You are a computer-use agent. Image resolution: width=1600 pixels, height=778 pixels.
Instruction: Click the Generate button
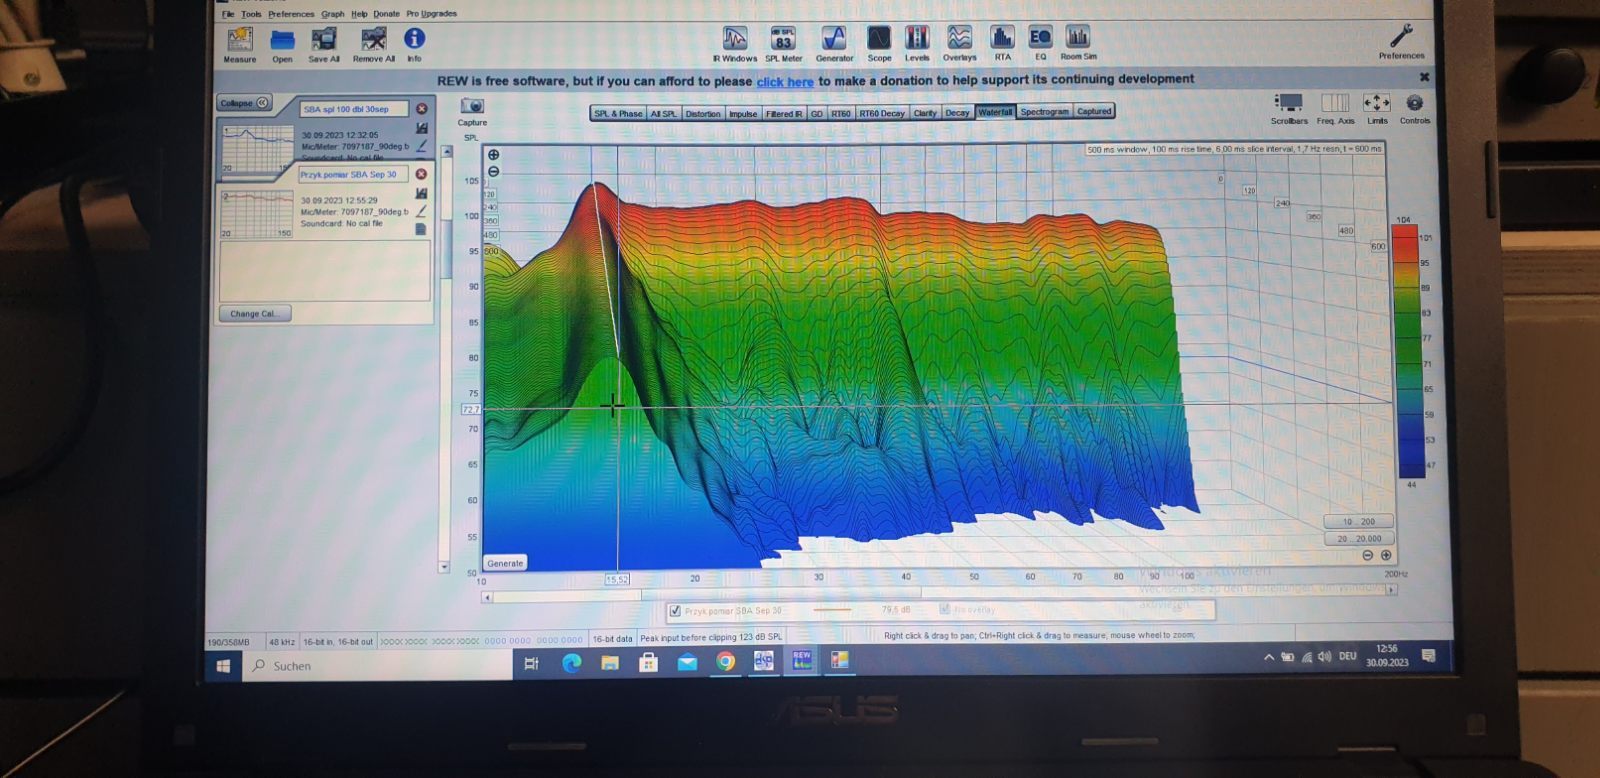click(505, 563)
